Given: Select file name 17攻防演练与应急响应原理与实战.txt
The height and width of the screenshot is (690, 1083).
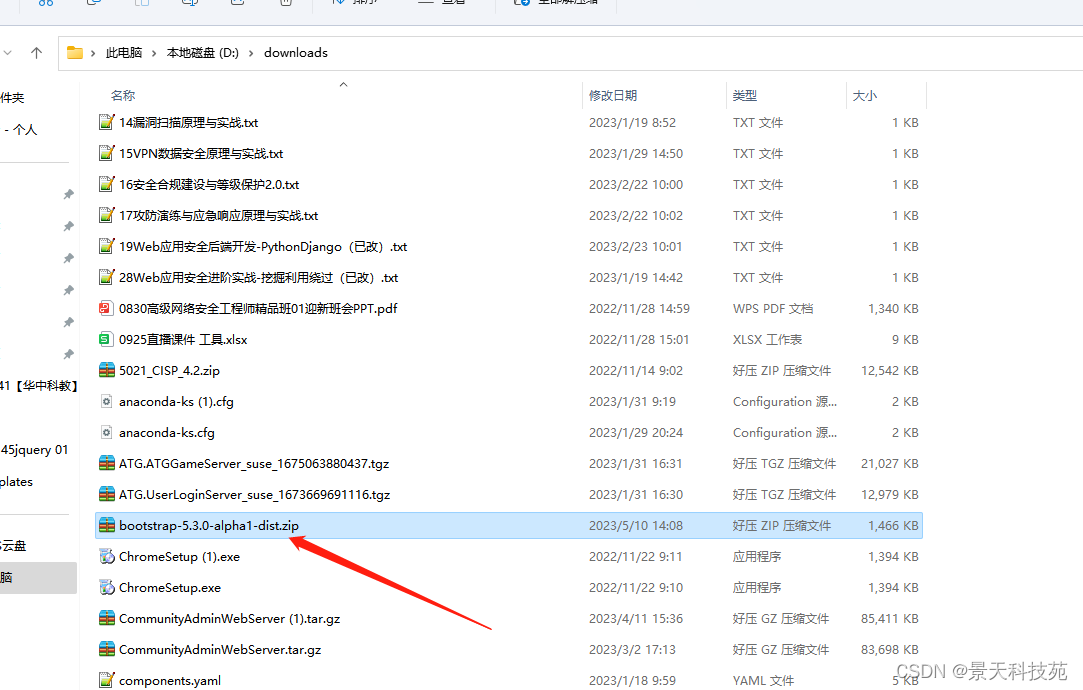Looking at the screenshot, I should [x=218, y=215].
